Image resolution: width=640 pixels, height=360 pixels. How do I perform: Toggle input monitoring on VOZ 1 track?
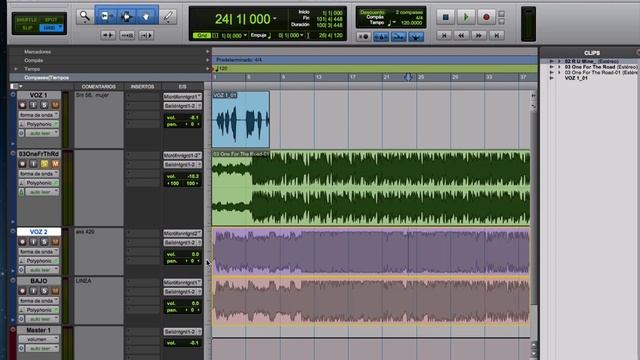(x=33, y=105)
